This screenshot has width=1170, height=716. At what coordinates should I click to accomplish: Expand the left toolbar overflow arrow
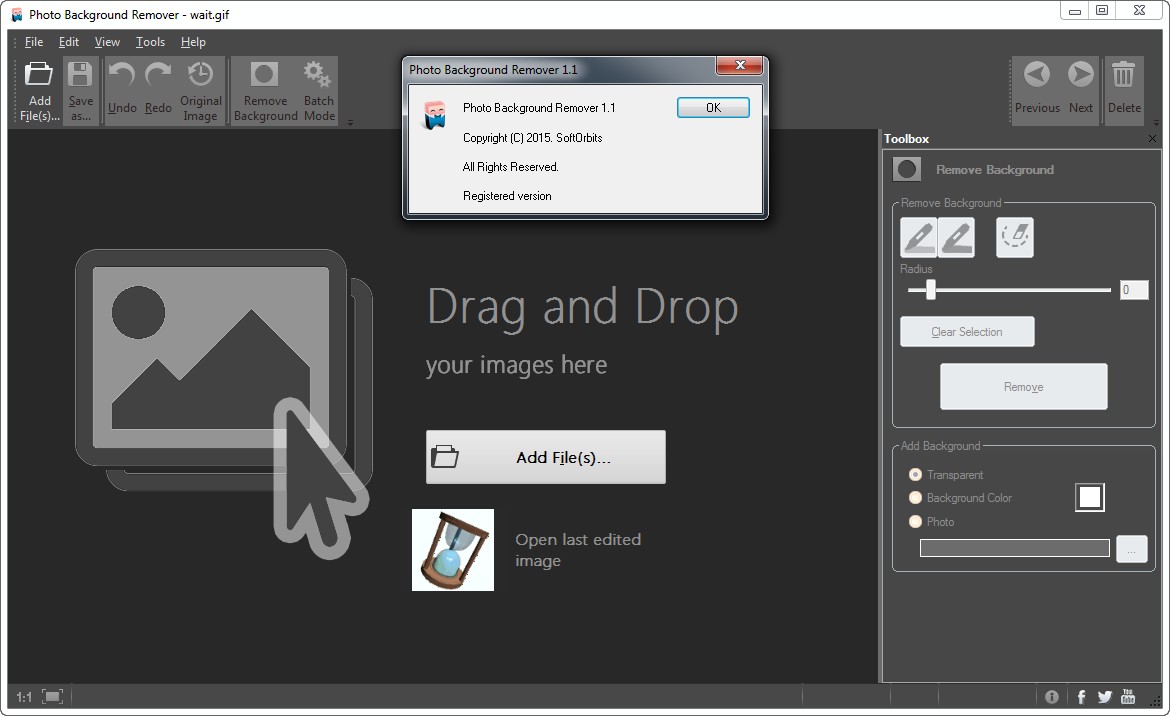coord(350,123)
